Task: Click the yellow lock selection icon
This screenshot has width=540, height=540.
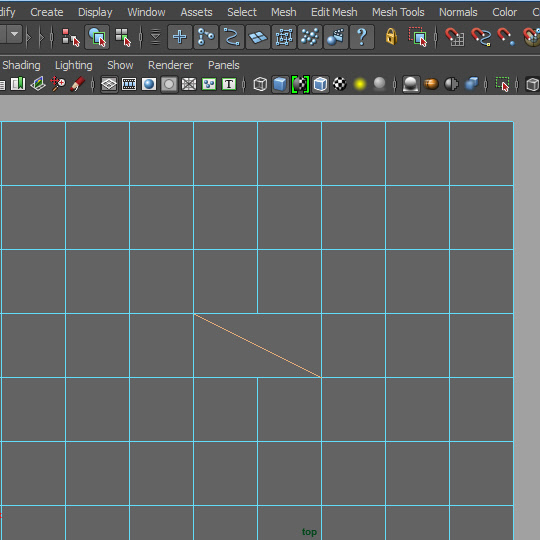Action: tap(391, 37)
